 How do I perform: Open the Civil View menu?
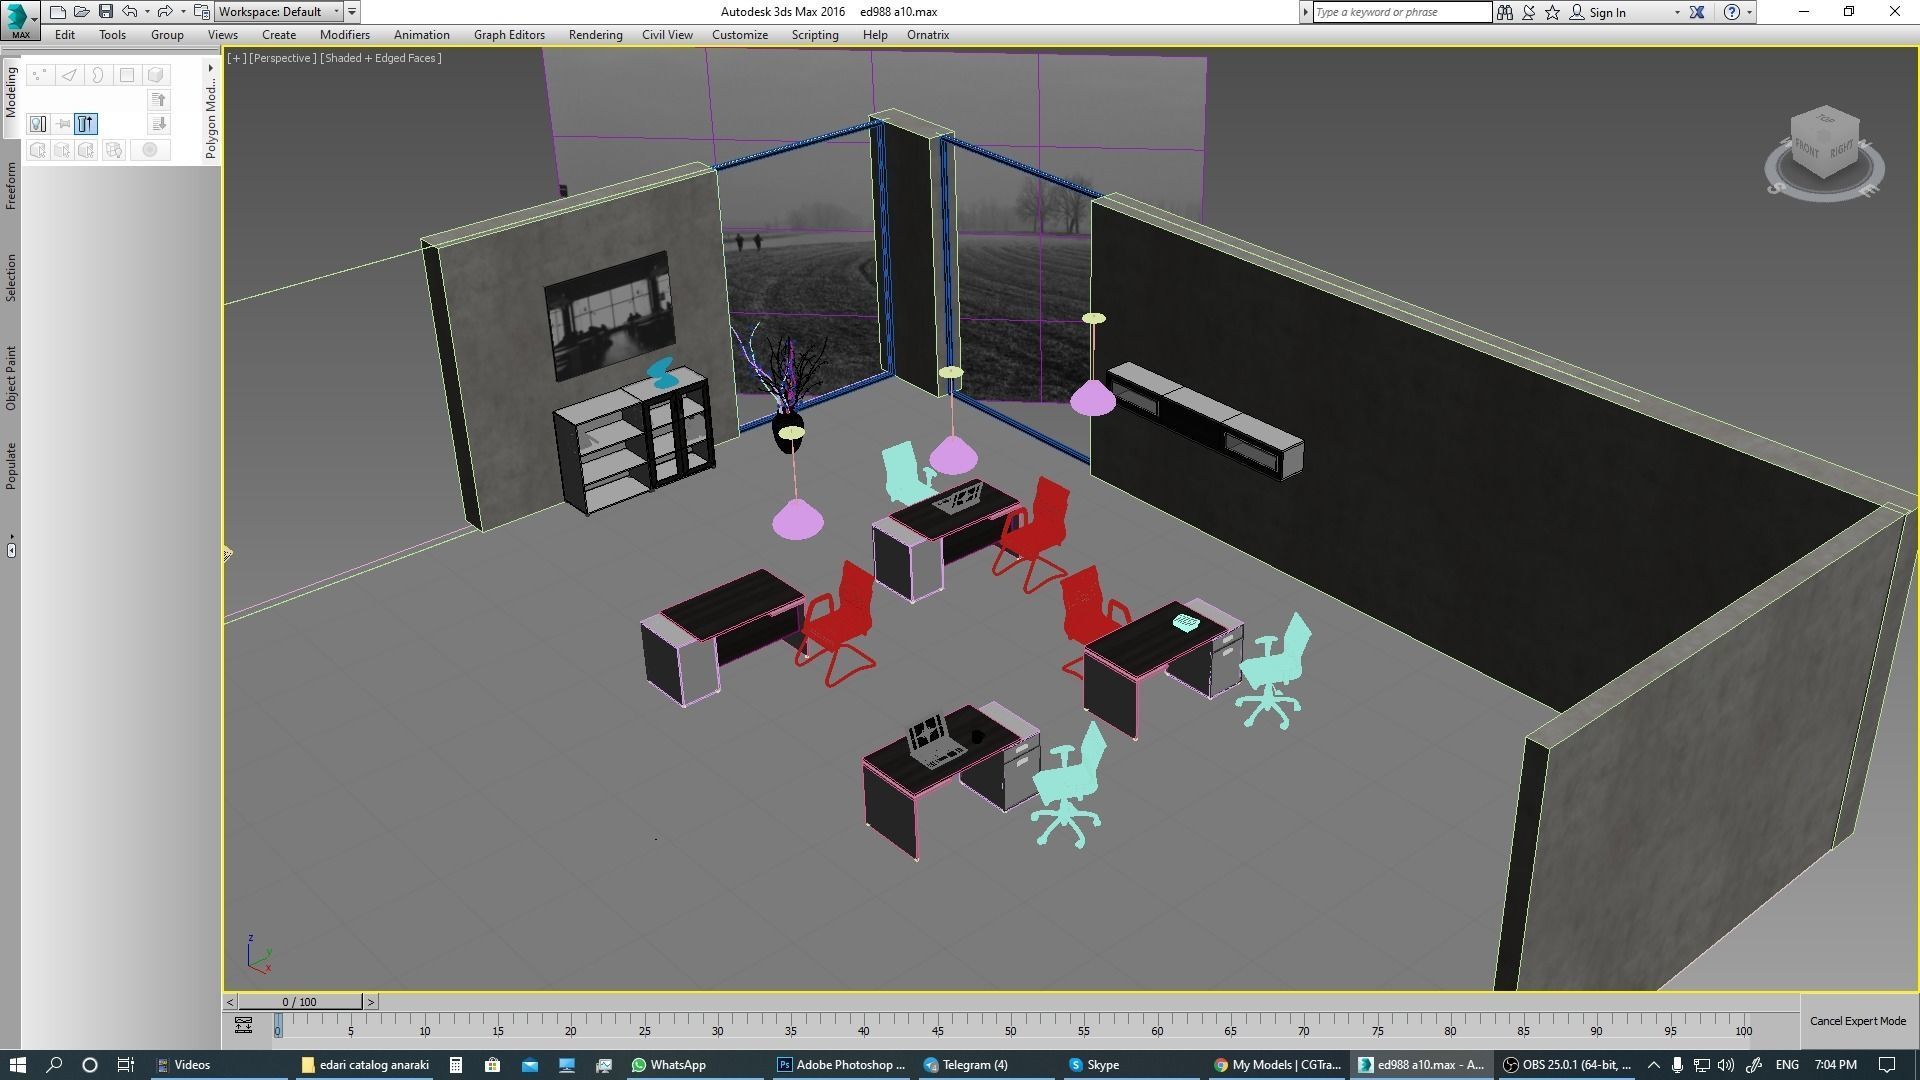click(x=667, y=35)
